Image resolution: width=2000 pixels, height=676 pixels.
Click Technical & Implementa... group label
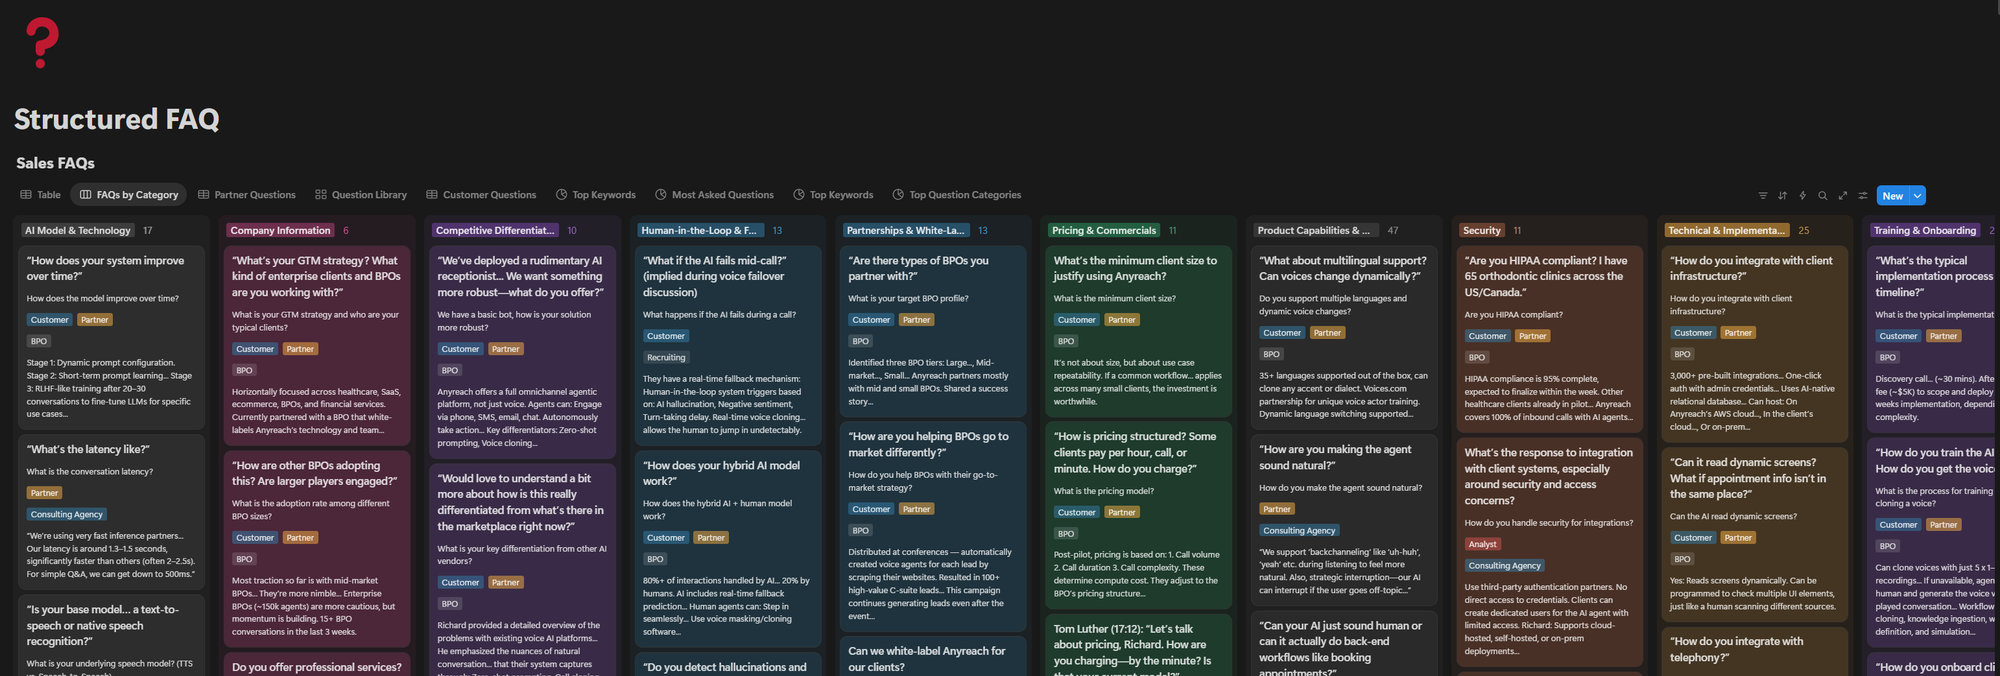point(1727,231)
